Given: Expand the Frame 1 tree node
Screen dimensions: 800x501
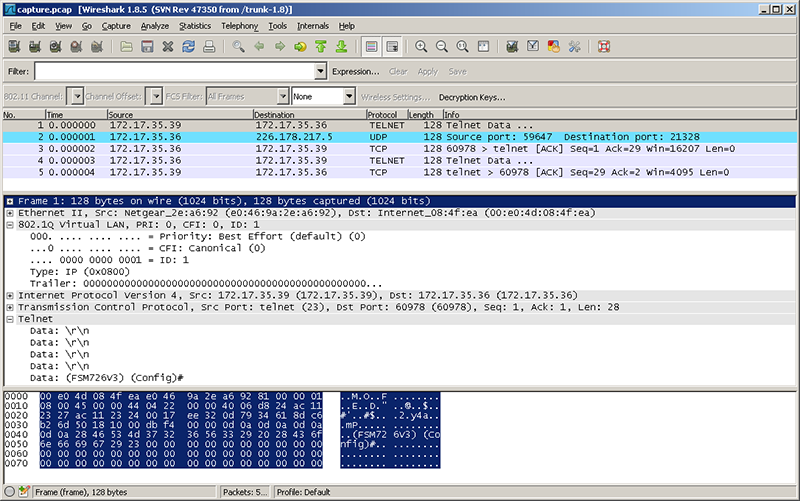Looking at the screenshot, I should (x=10, y=201).
